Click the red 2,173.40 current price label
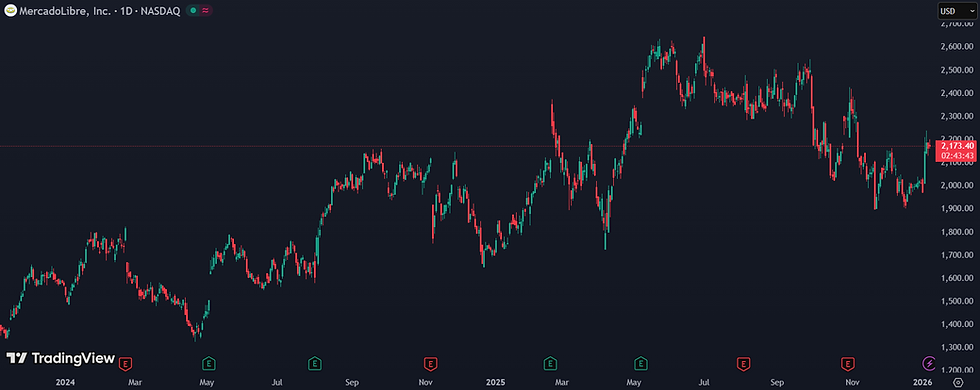The width and height of the screenshot is (980, 390). 956,151
